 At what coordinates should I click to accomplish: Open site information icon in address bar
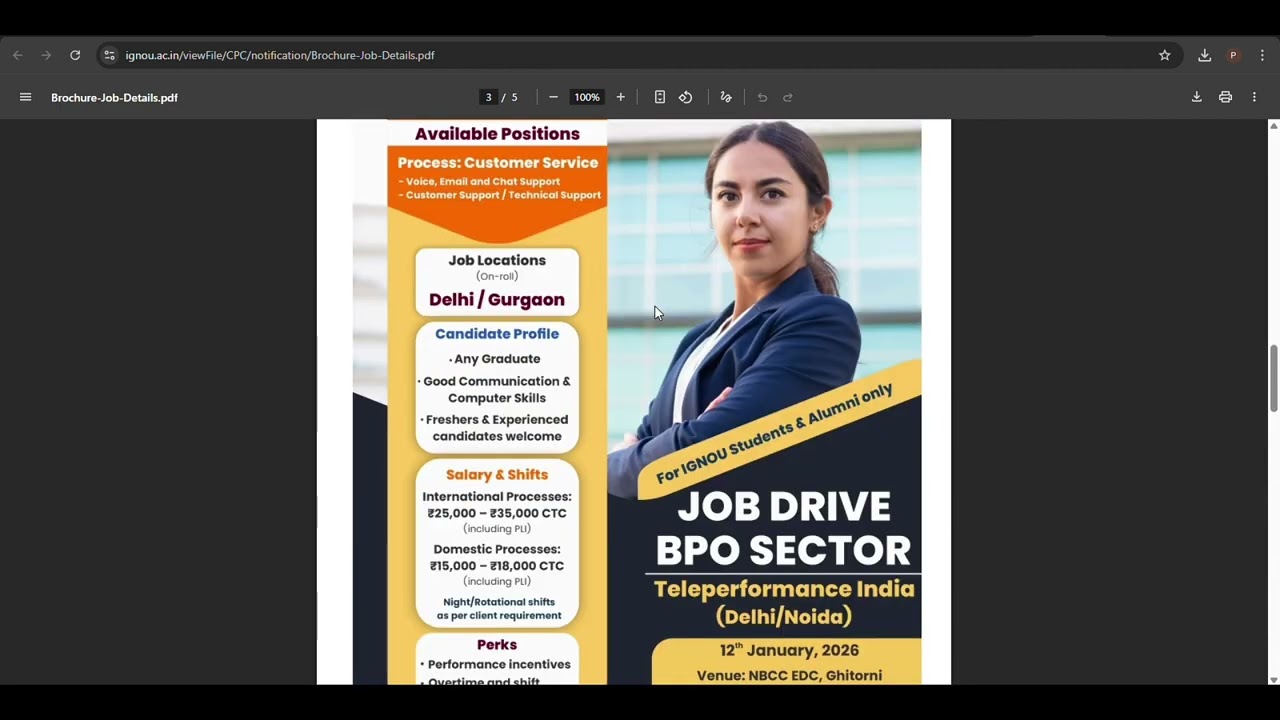pos(109,55)
